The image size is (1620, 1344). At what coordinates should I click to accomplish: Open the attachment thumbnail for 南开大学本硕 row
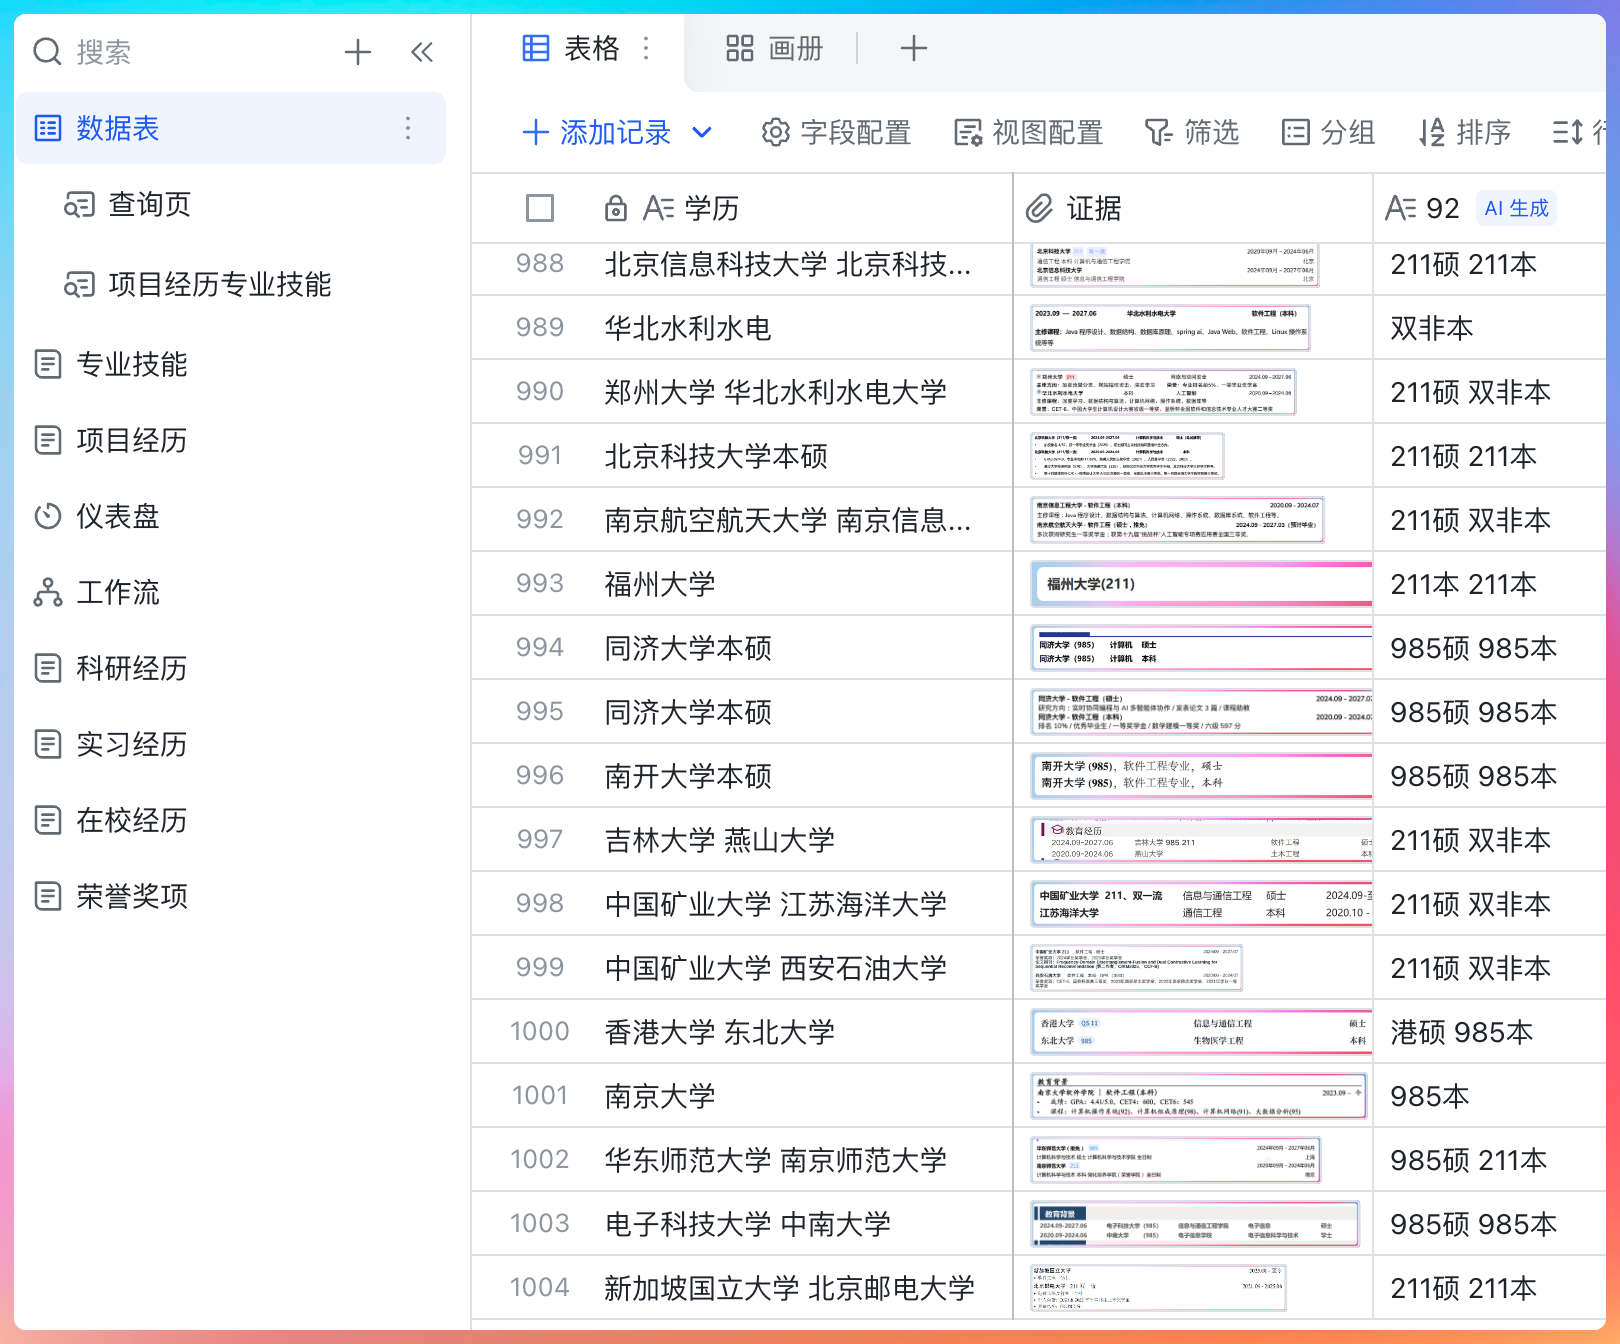point(1201,776)
